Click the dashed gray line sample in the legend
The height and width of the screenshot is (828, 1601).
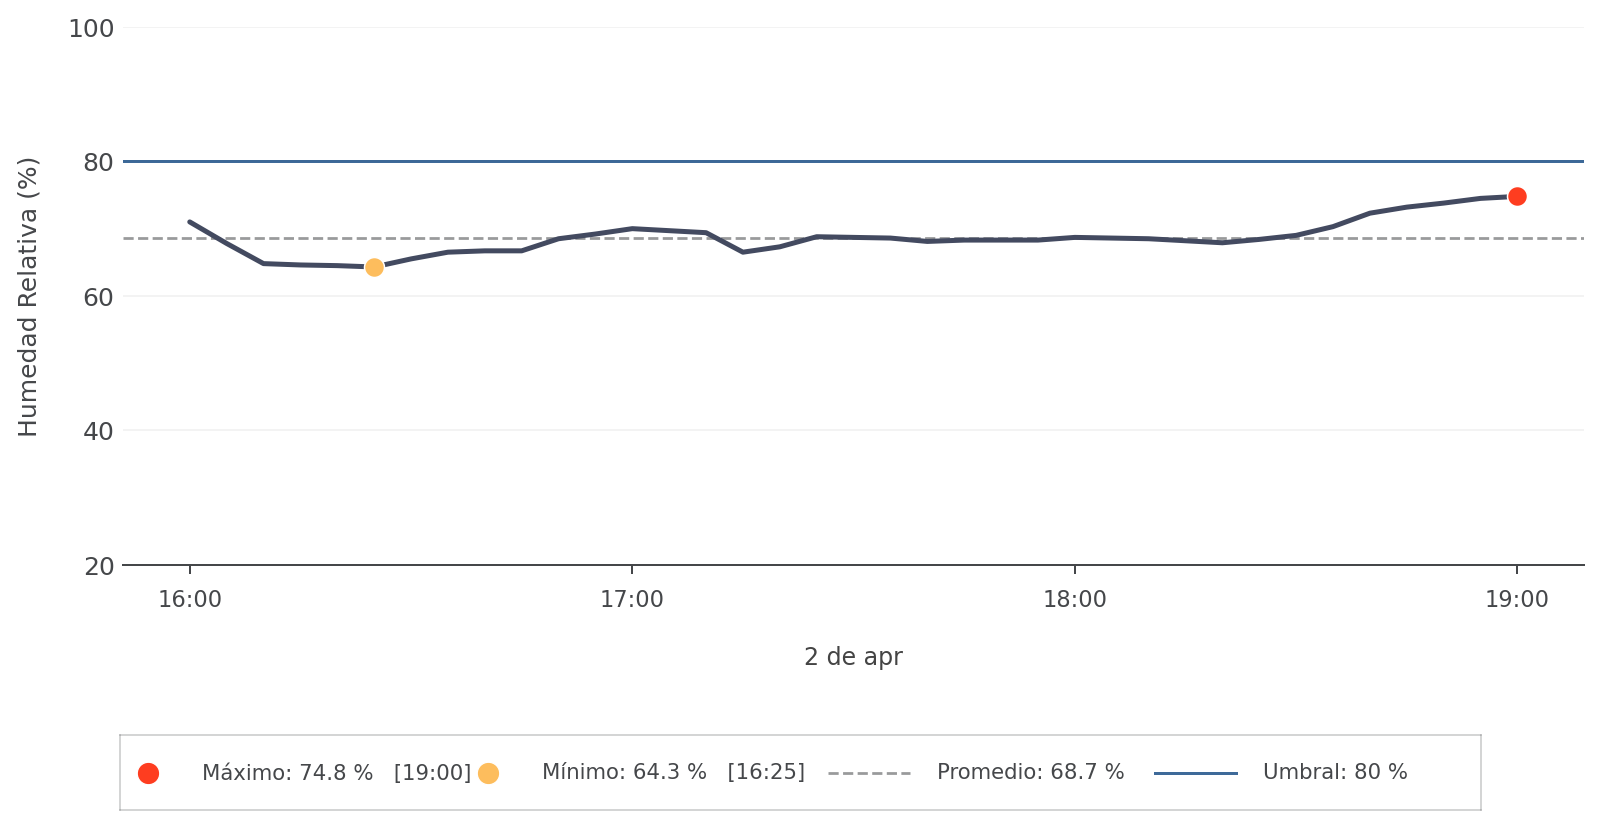coord(869,773)
